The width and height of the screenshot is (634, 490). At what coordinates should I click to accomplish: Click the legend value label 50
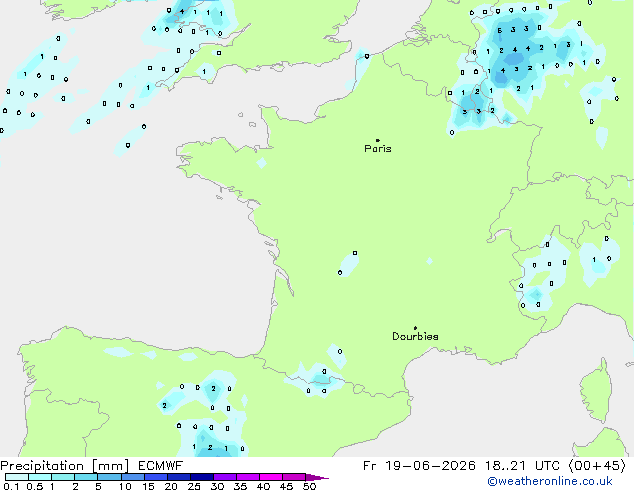click(x=310, y=486)
